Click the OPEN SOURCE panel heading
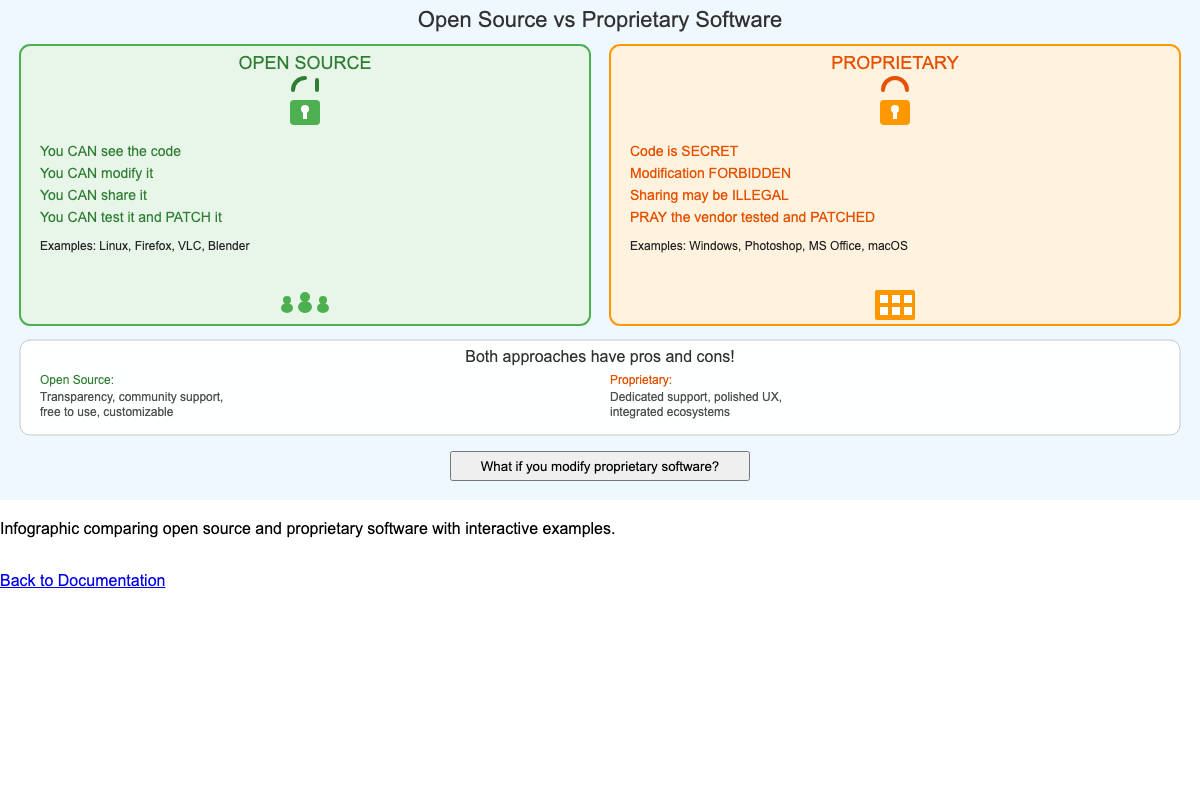The width and height of the screenshot is (1200, 800). pos(305,62)
